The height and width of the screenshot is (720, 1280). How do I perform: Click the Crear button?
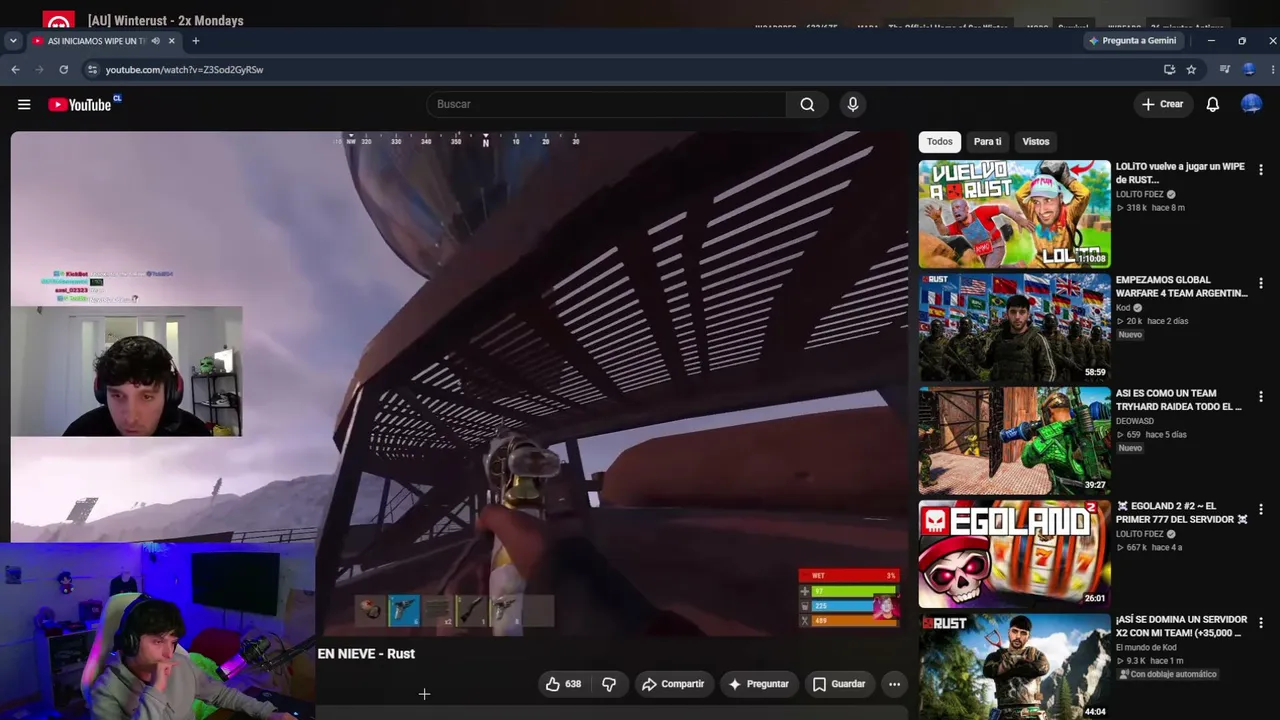click(1163, 104)
